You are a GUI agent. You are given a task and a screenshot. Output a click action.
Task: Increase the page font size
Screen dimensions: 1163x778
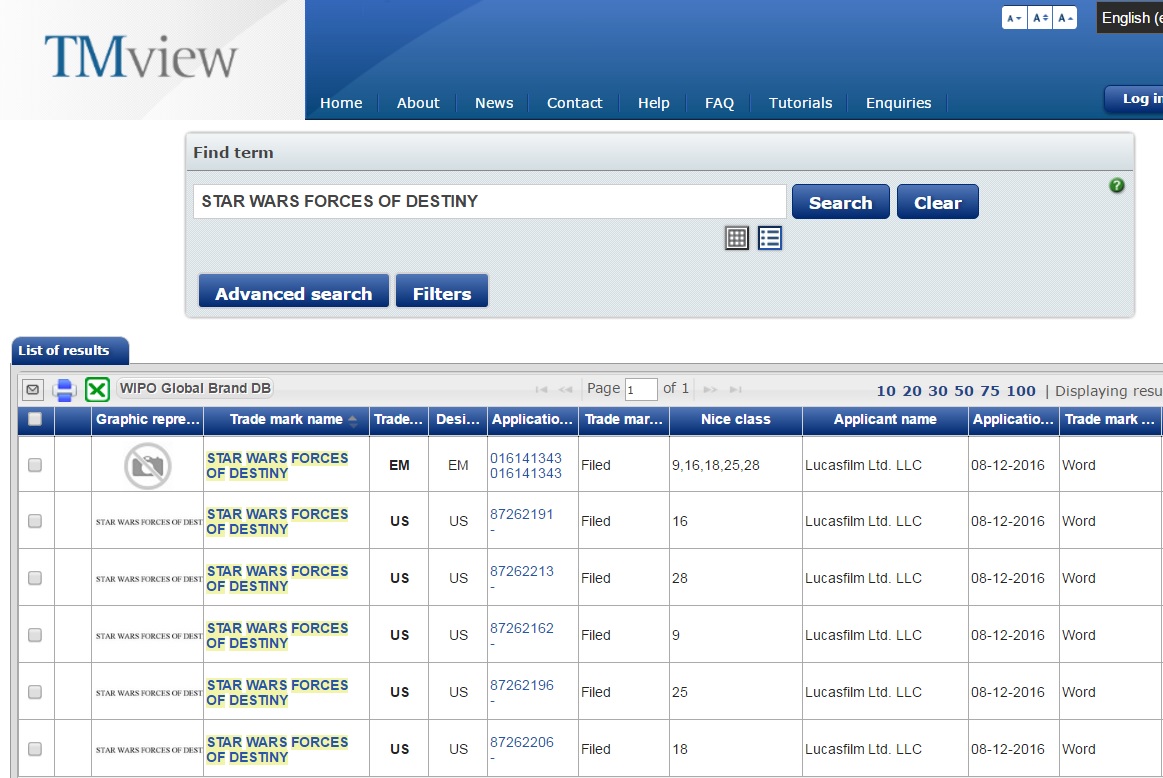[1065, 18]
